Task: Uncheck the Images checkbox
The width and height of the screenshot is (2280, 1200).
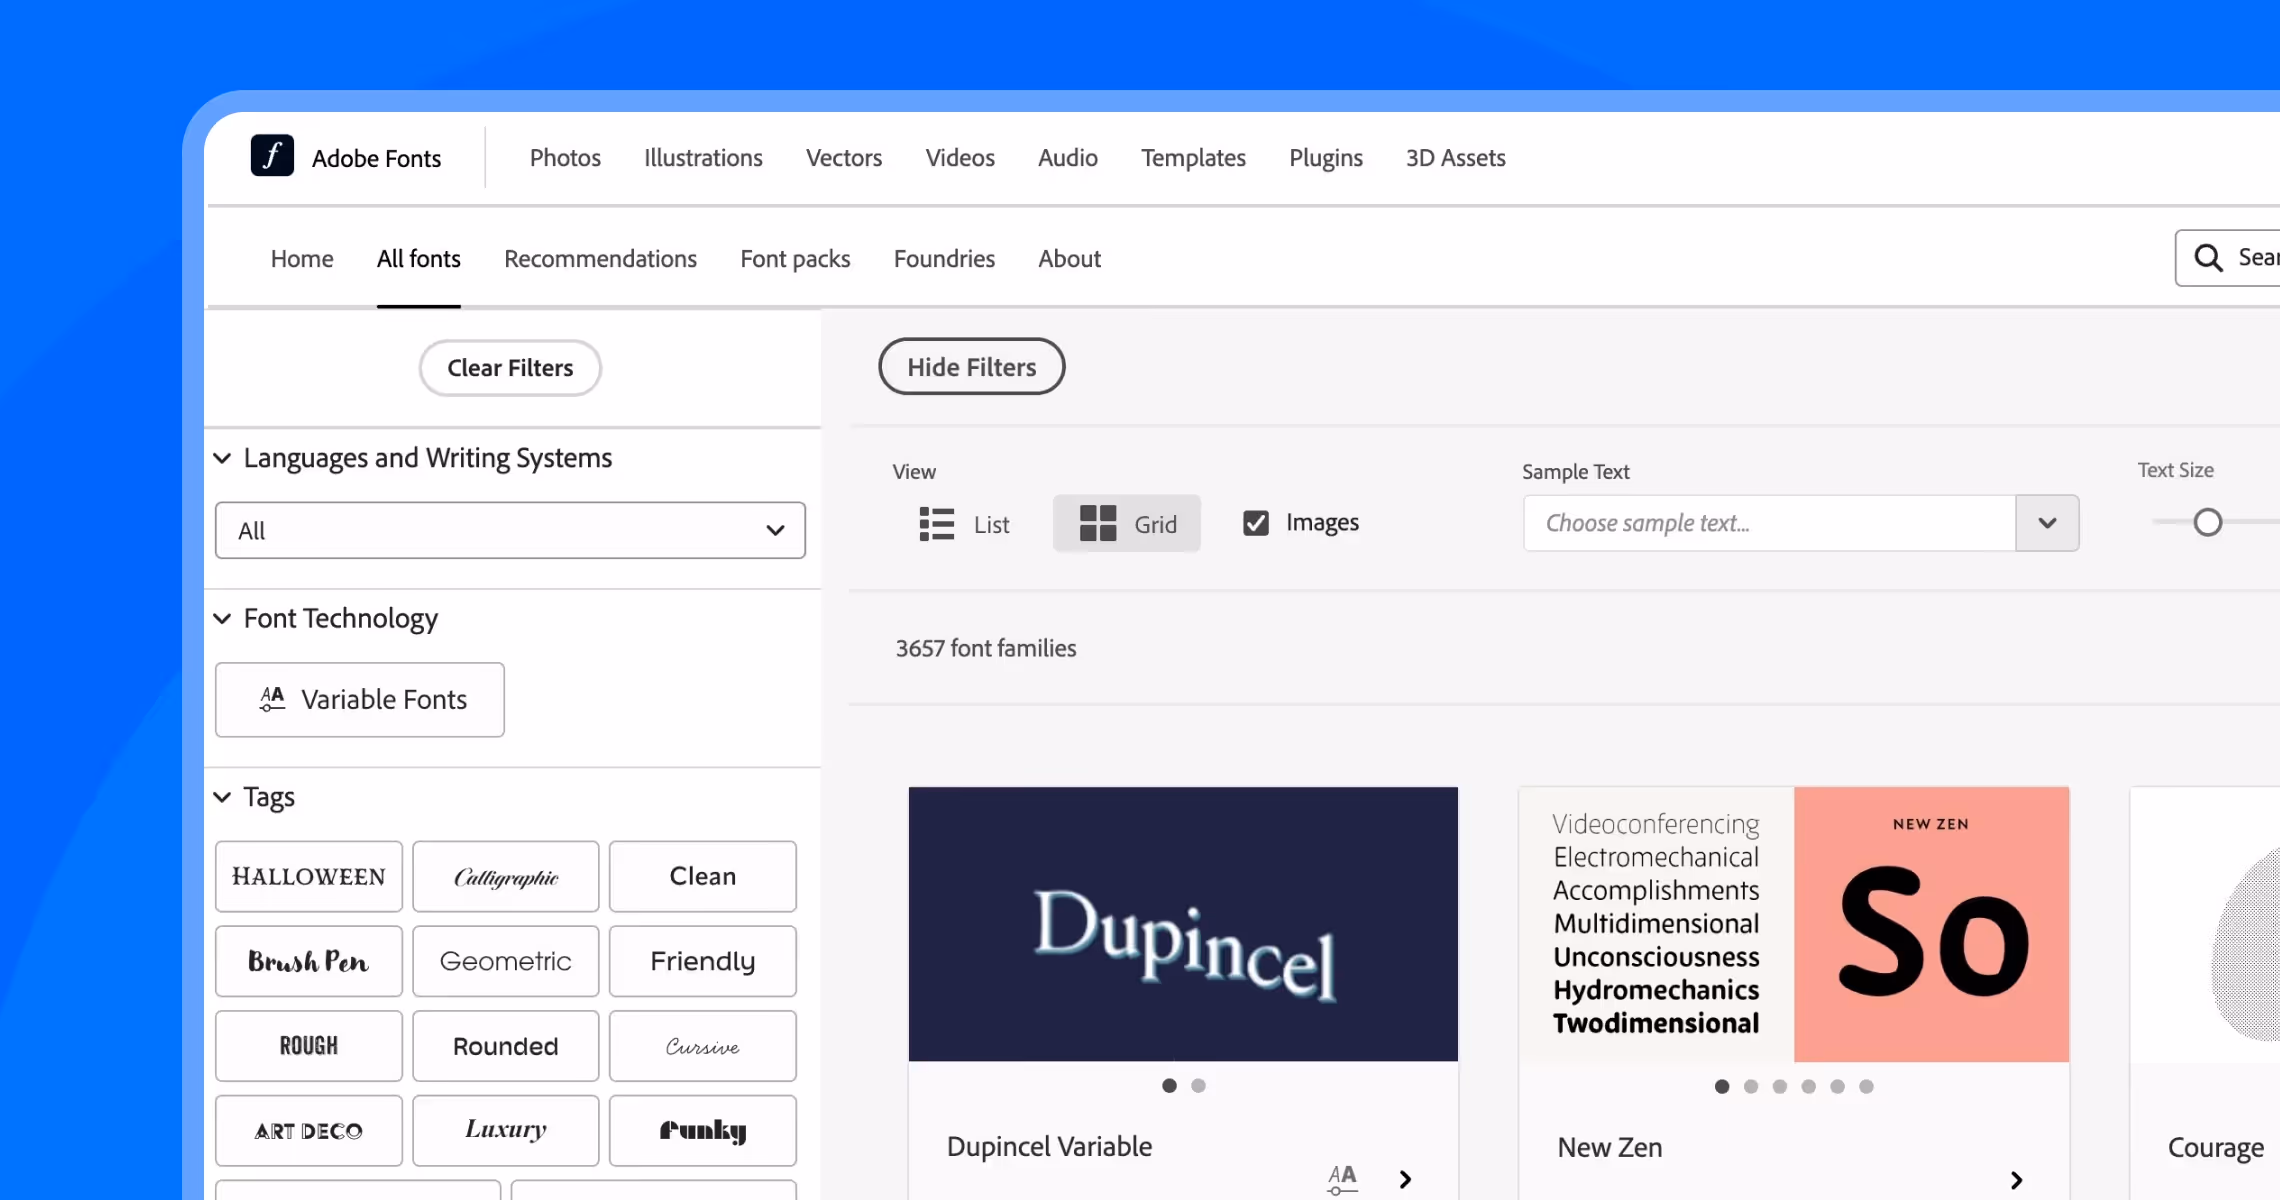Action: tap(1256, 521)
